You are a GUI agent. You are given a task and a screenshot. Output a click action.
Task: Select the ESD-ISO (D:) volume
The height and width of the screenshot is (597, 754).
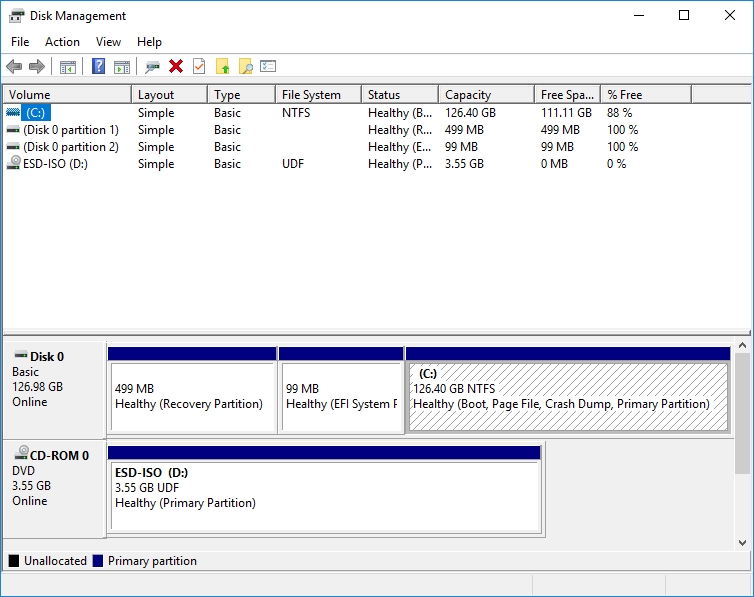55,164
